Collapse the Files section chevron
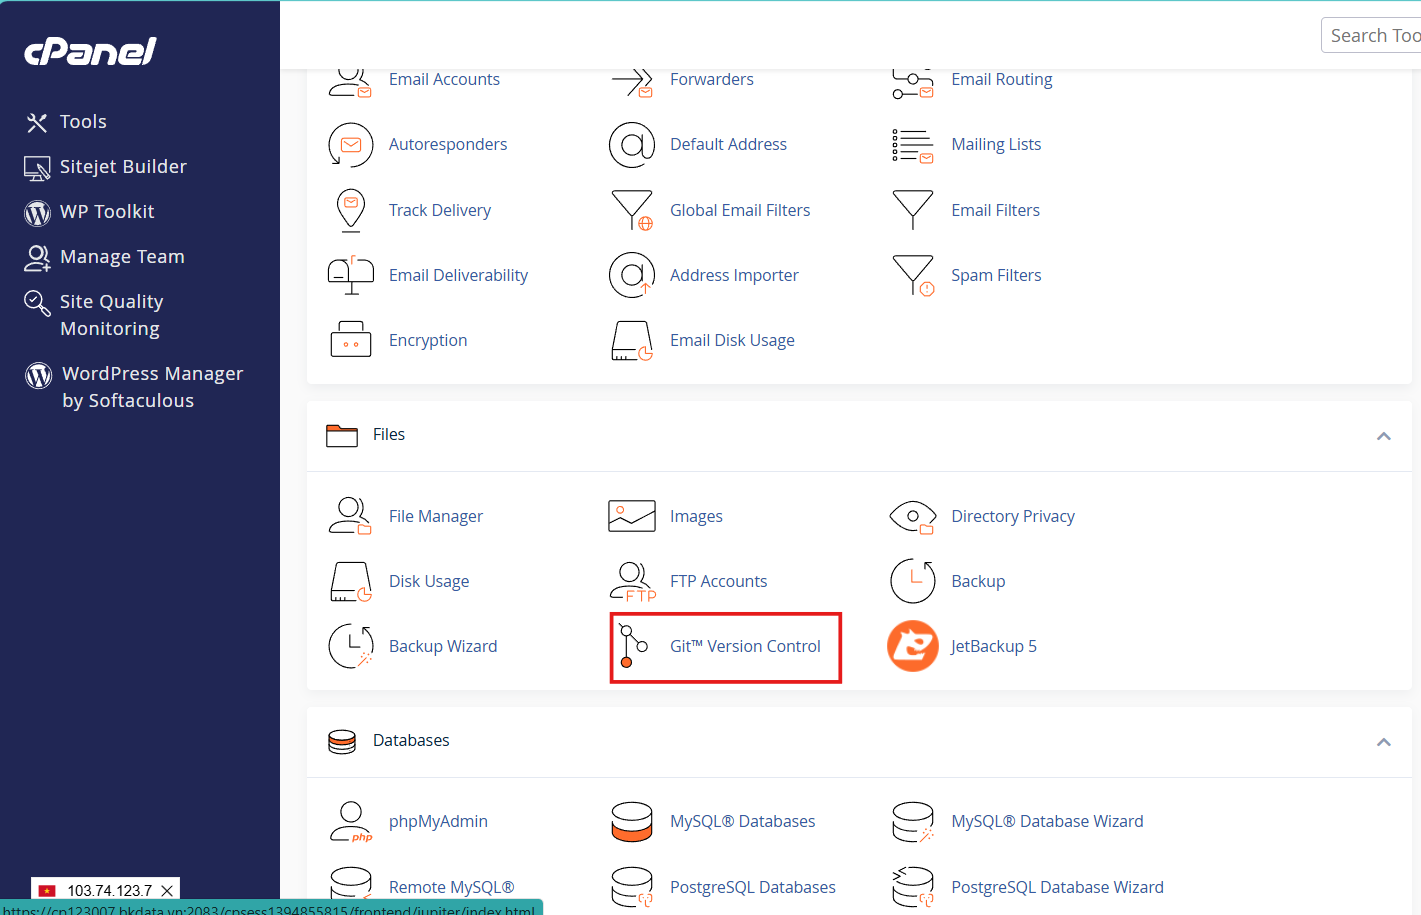The width and height of the screenshot is (1421, 915). pyautogui.click(x=1384, y=436)
